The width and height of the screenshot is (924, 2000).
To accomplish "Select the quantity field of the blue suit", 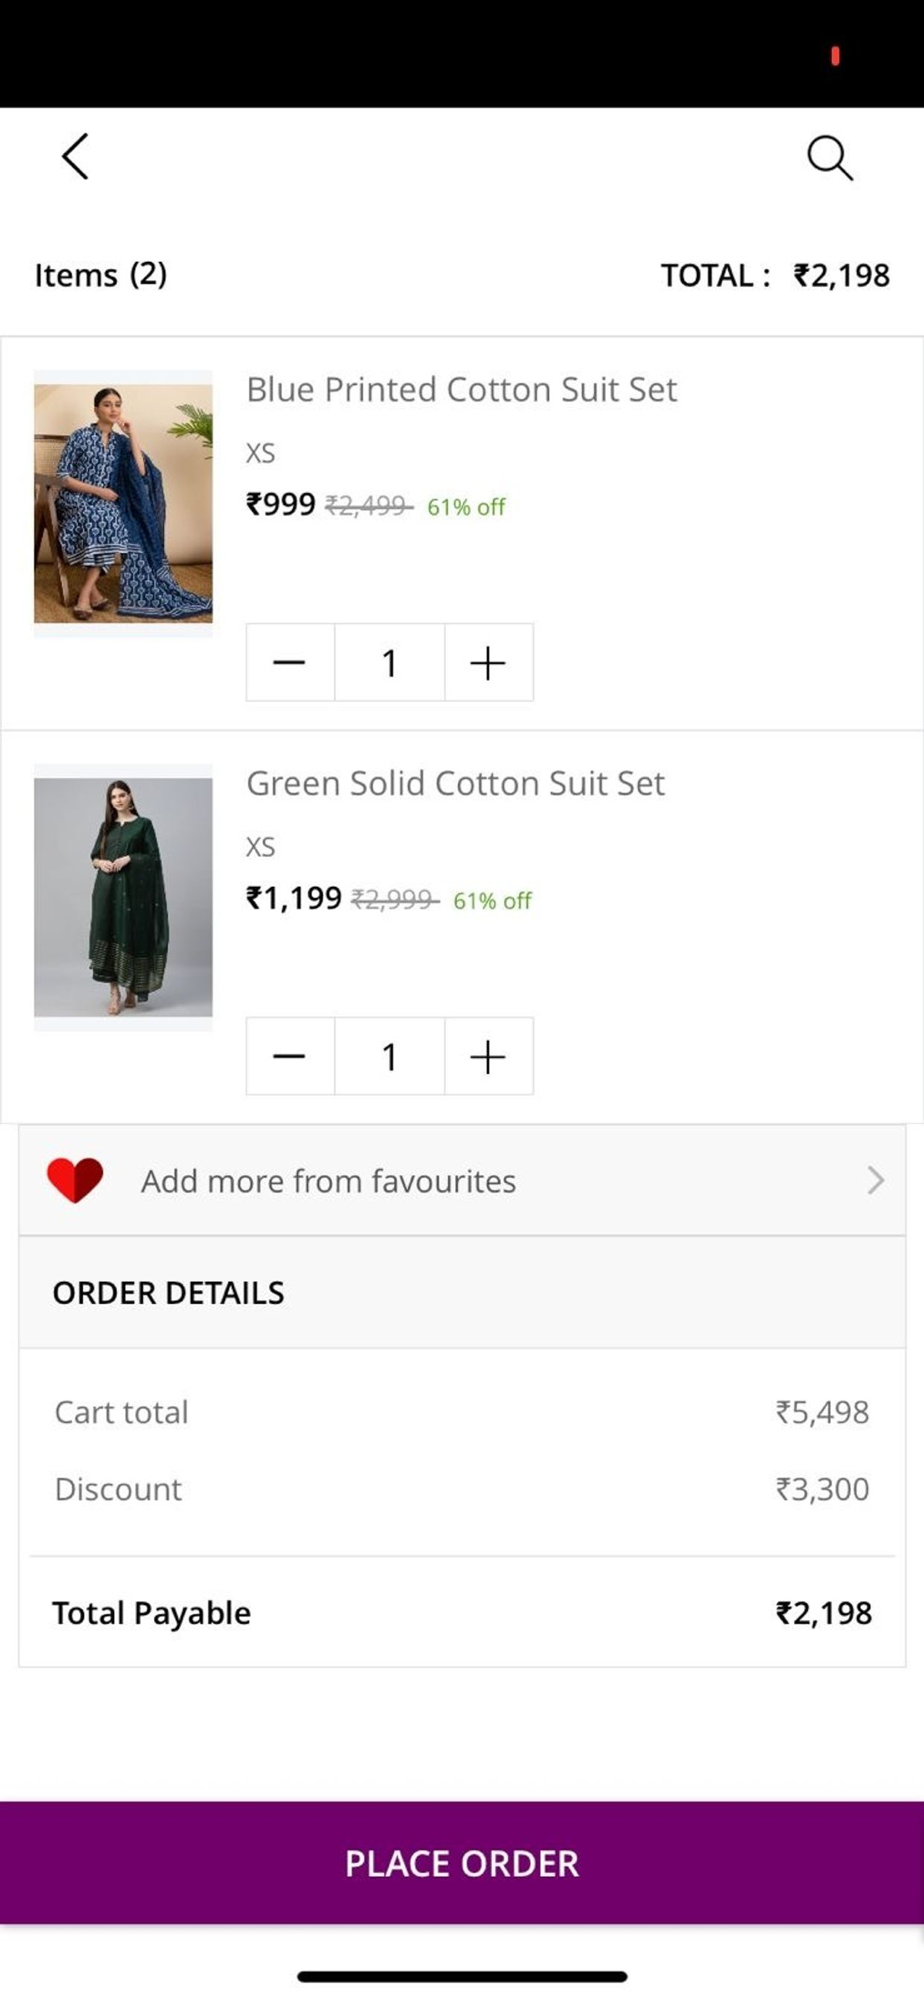I will (x=389, y=662).
